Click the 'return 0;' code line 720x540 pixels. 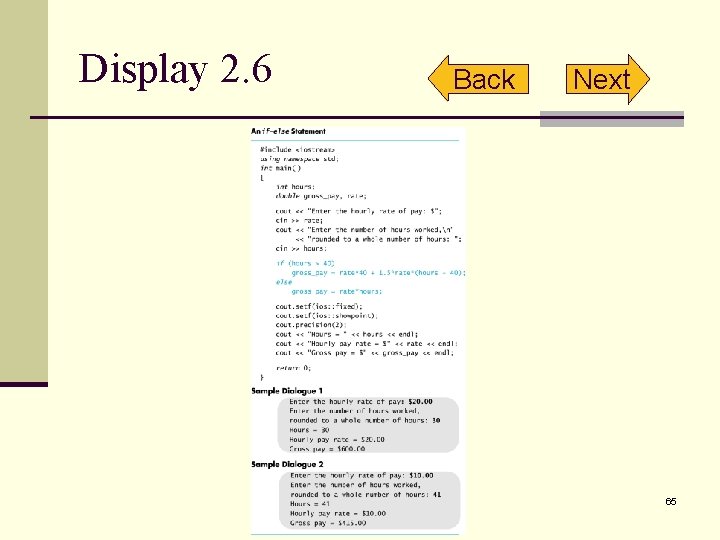tap(293, 368)
